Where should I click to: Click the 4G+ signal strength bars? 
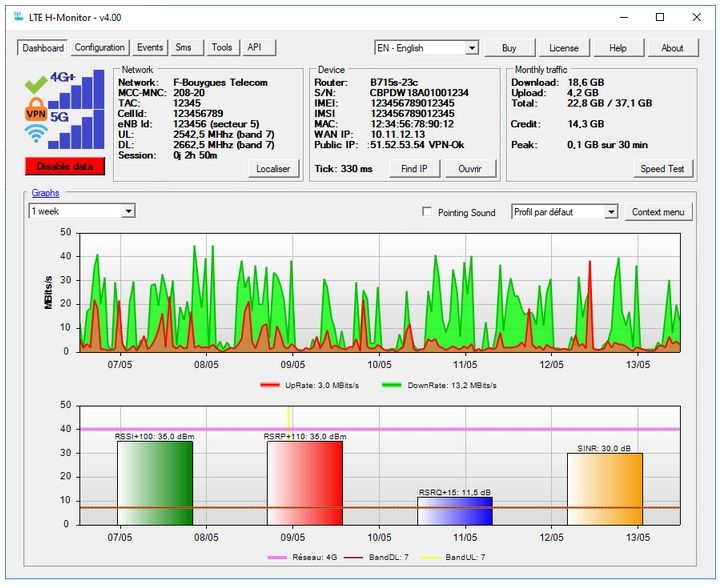coord(76,89)
